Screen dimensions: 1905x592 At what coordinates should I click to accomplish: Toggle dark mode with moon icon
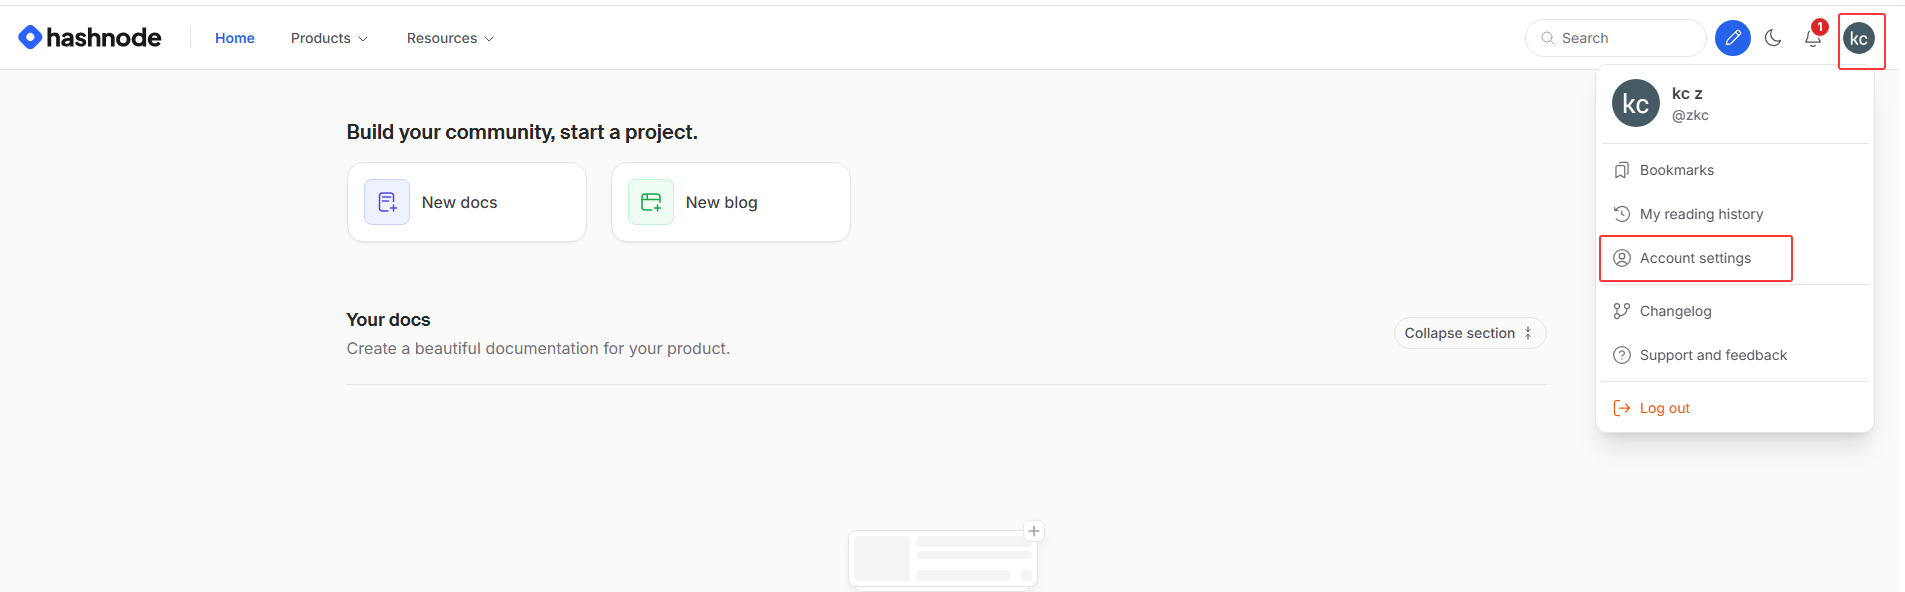point(1773,38)
